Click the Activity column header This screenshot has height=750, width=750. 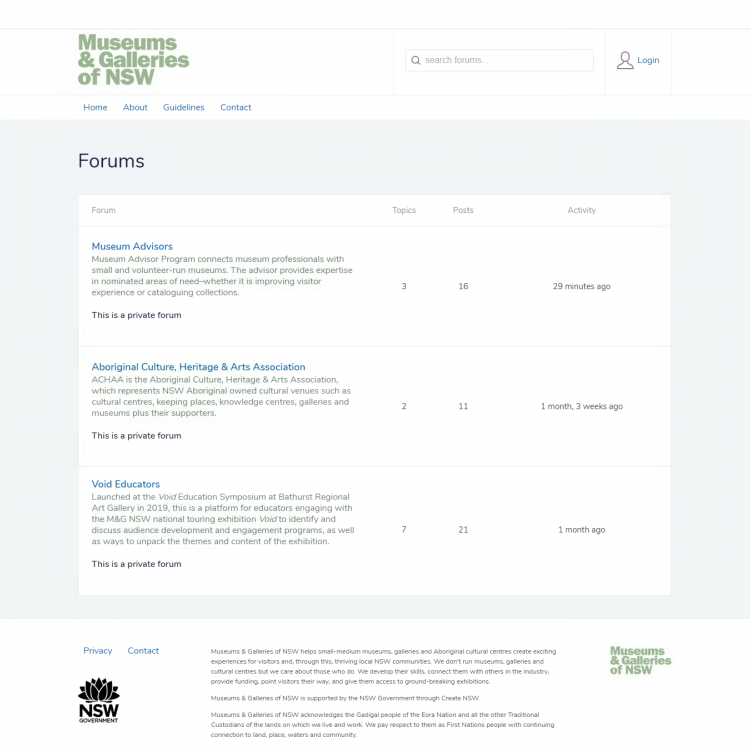tap(582, 210)
